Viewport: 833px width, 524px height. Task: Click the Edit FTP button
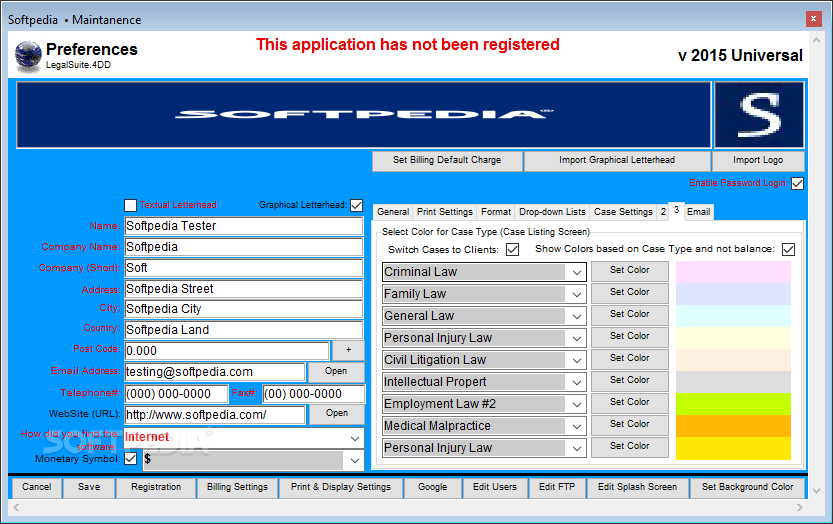point(557,487)
